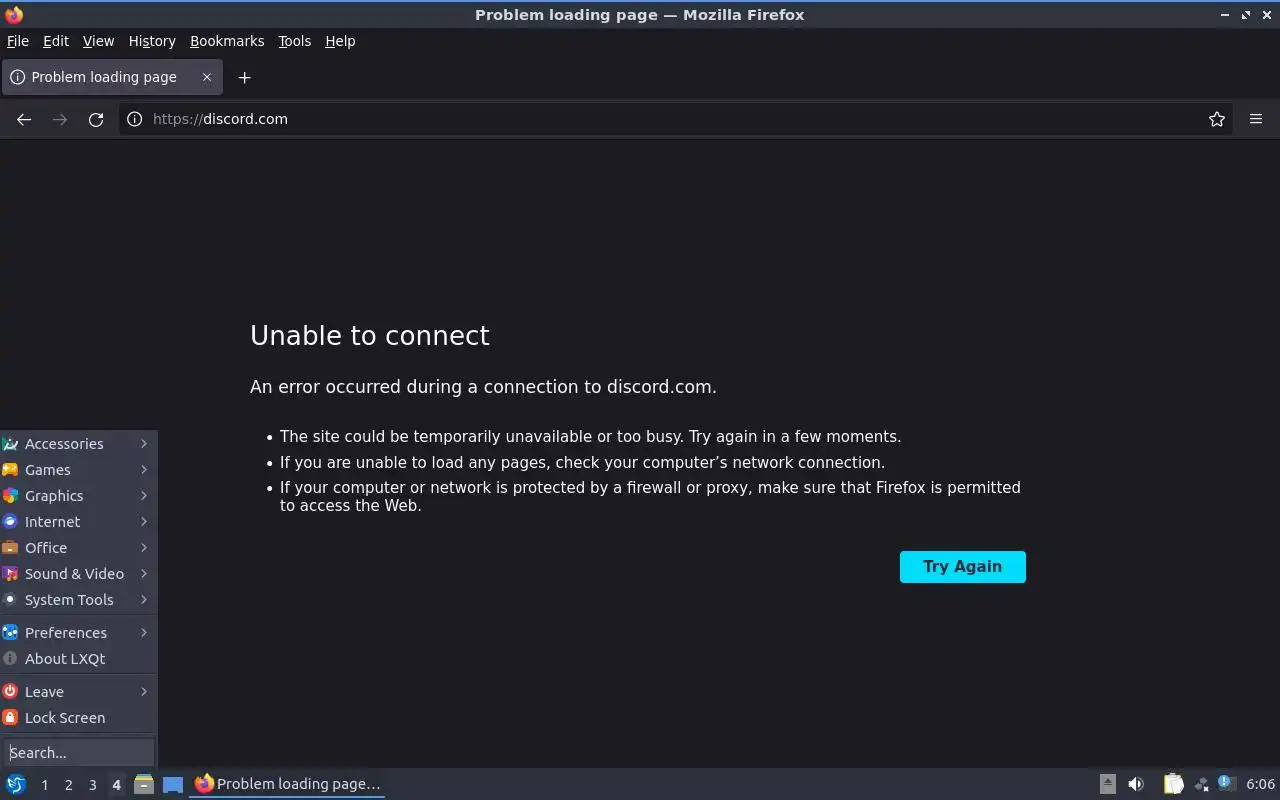Expand the Office submenu arrow
Image resolution: width=1280 pixels, height=800 pixels.
pyautogui.click(x=144, y=548)
